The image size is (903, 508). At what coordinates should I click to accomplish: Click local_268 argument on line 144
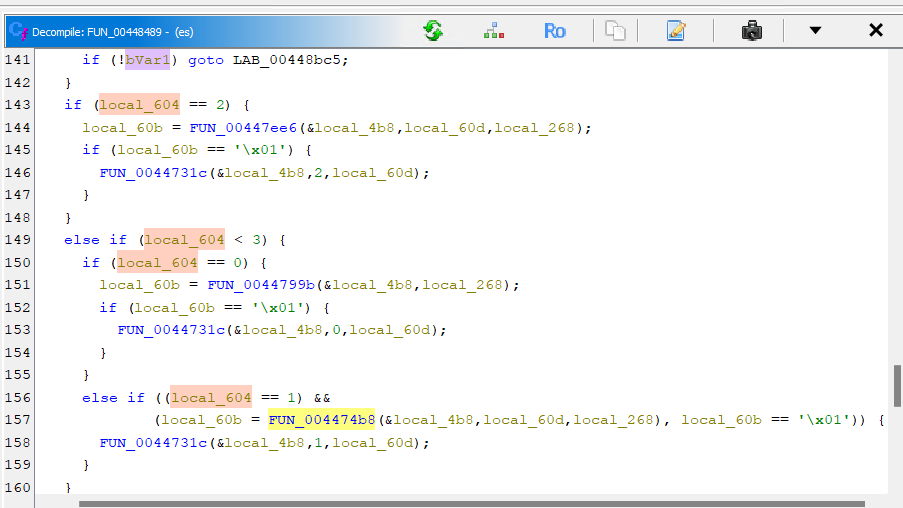point(534,128)
